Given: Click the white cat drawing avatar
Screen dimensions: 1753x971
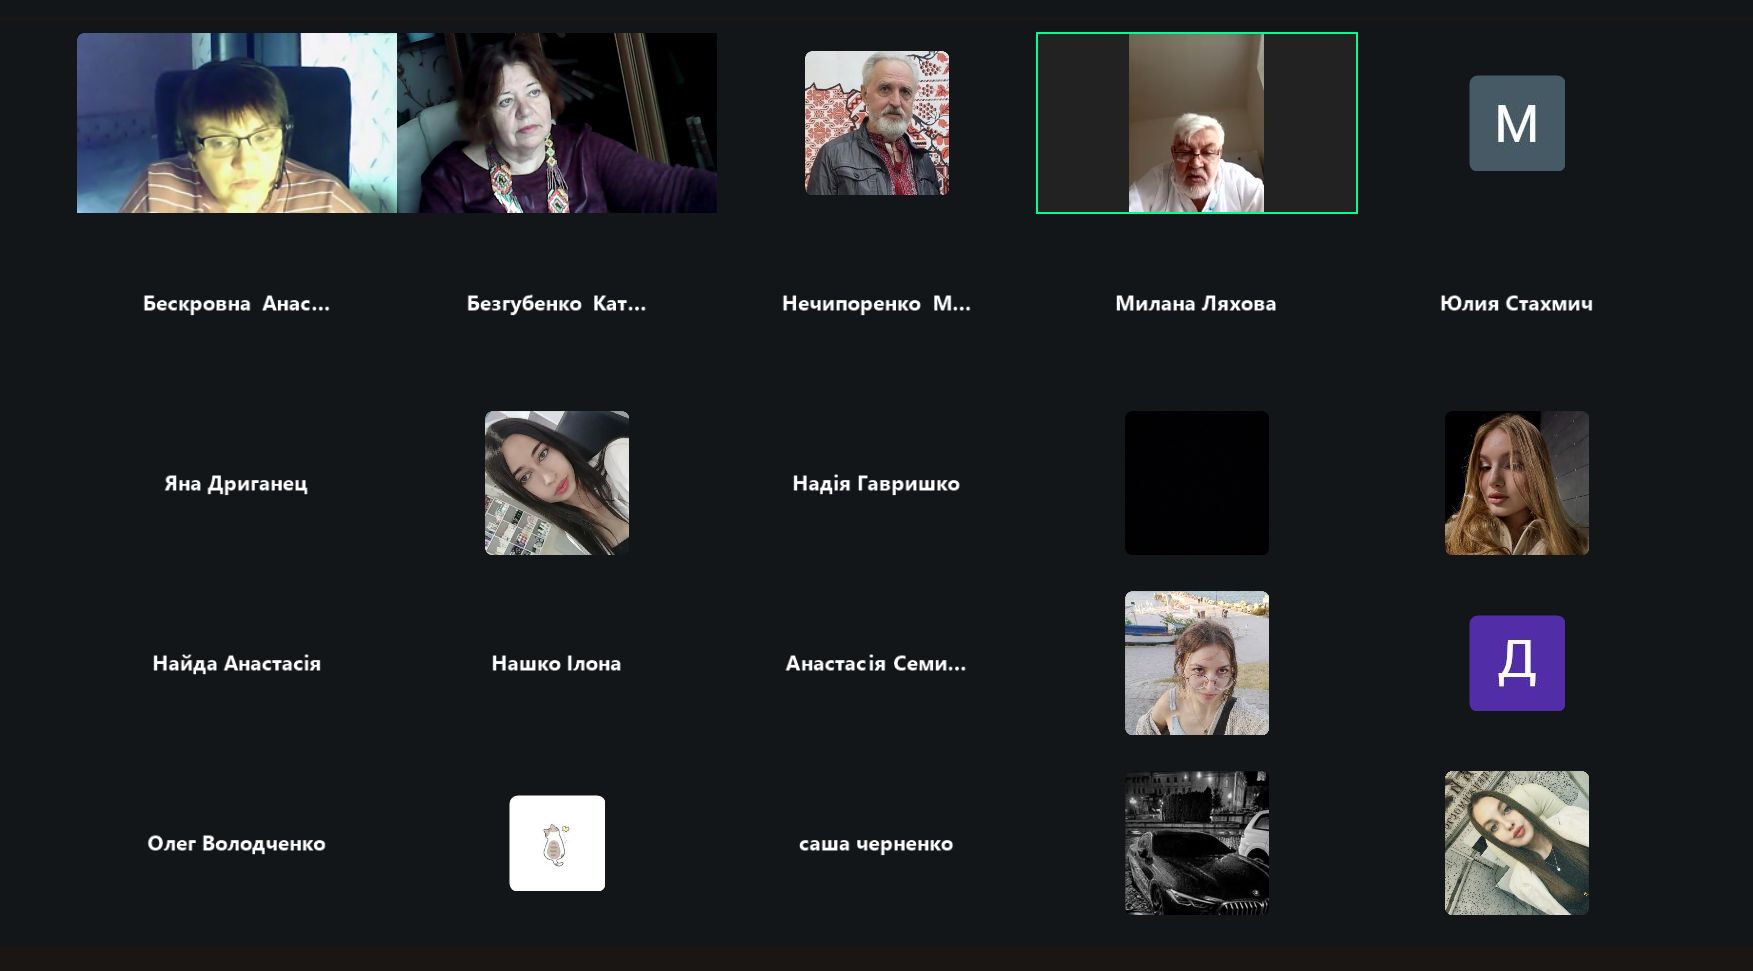Looking at the screenshot, I should (x=556, y=843).
